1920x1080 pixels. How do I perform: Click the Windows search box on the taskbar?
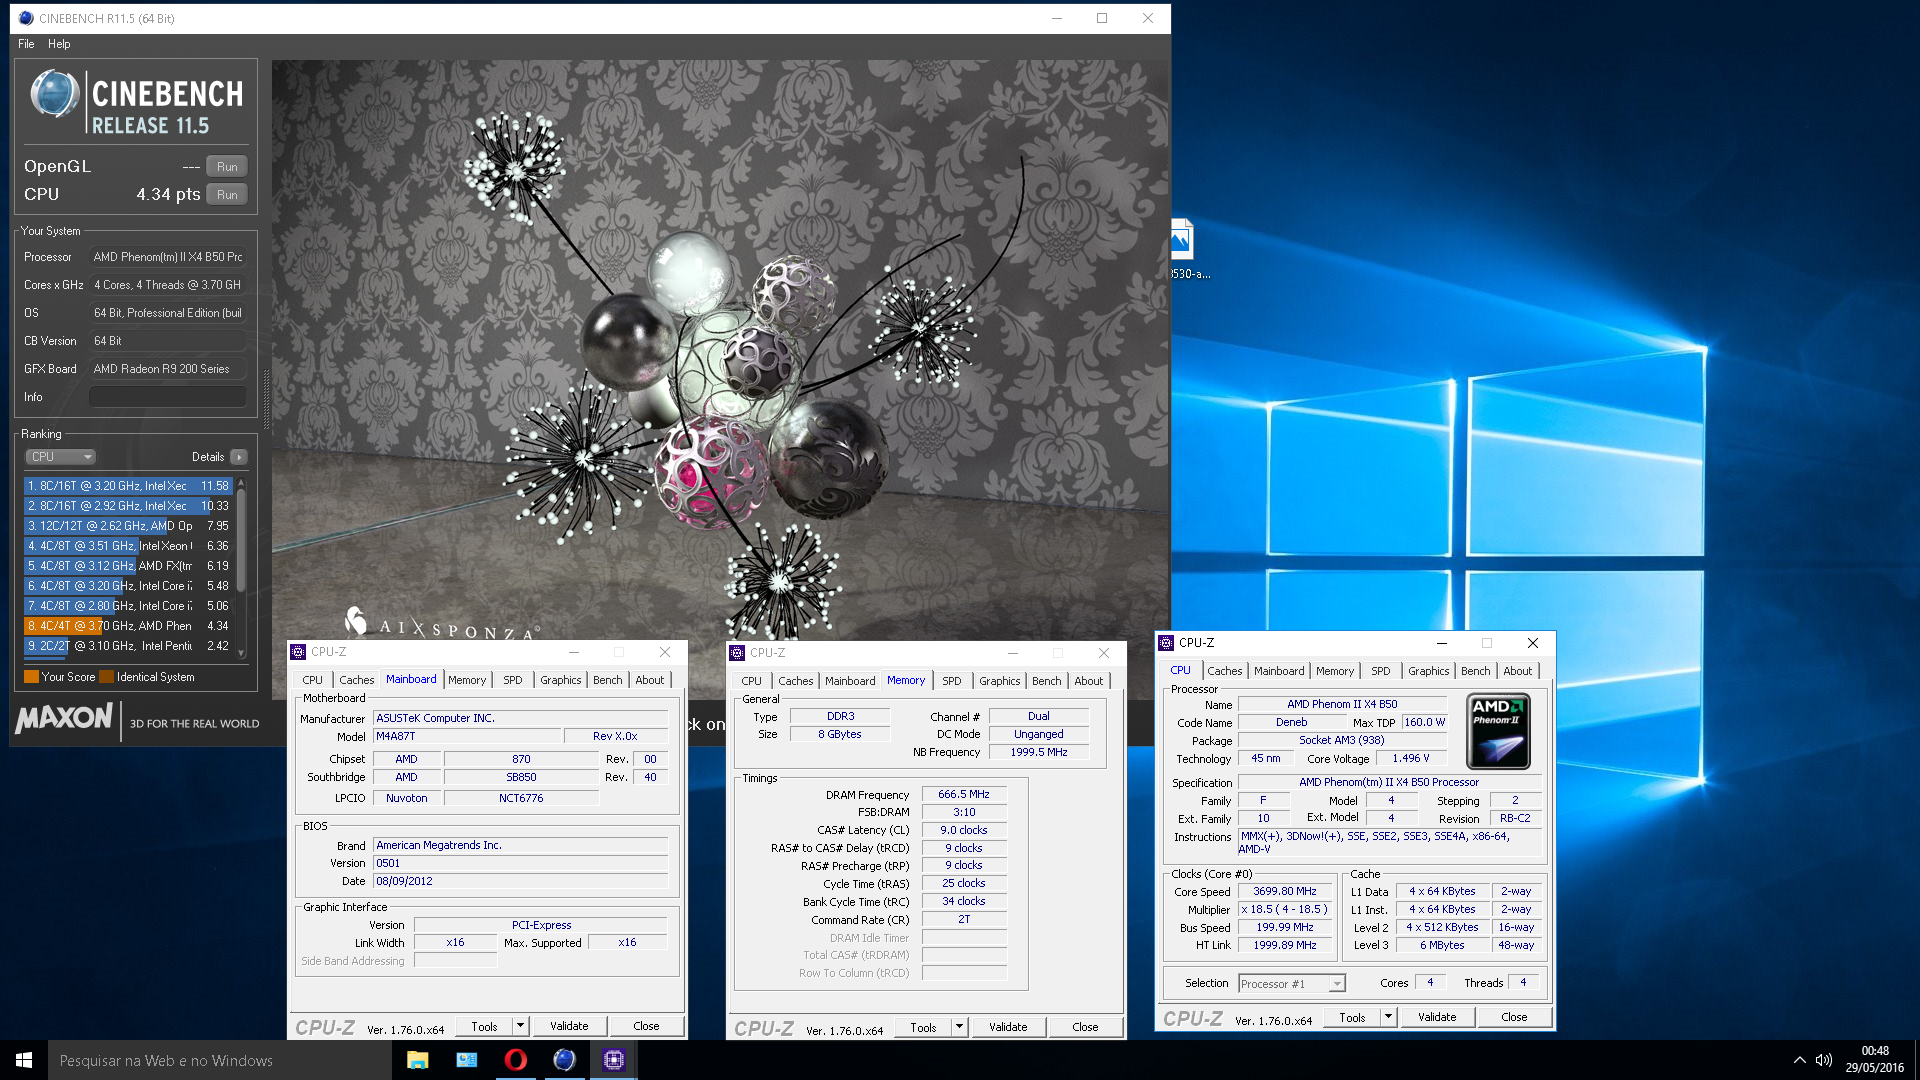(220, 1060)
